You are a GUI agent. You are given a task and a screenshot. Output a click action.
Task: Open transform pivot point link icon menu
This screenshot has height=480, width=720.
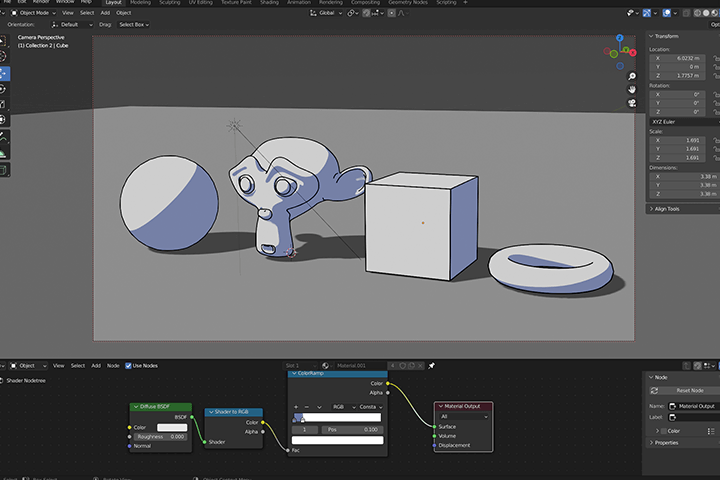353,13
